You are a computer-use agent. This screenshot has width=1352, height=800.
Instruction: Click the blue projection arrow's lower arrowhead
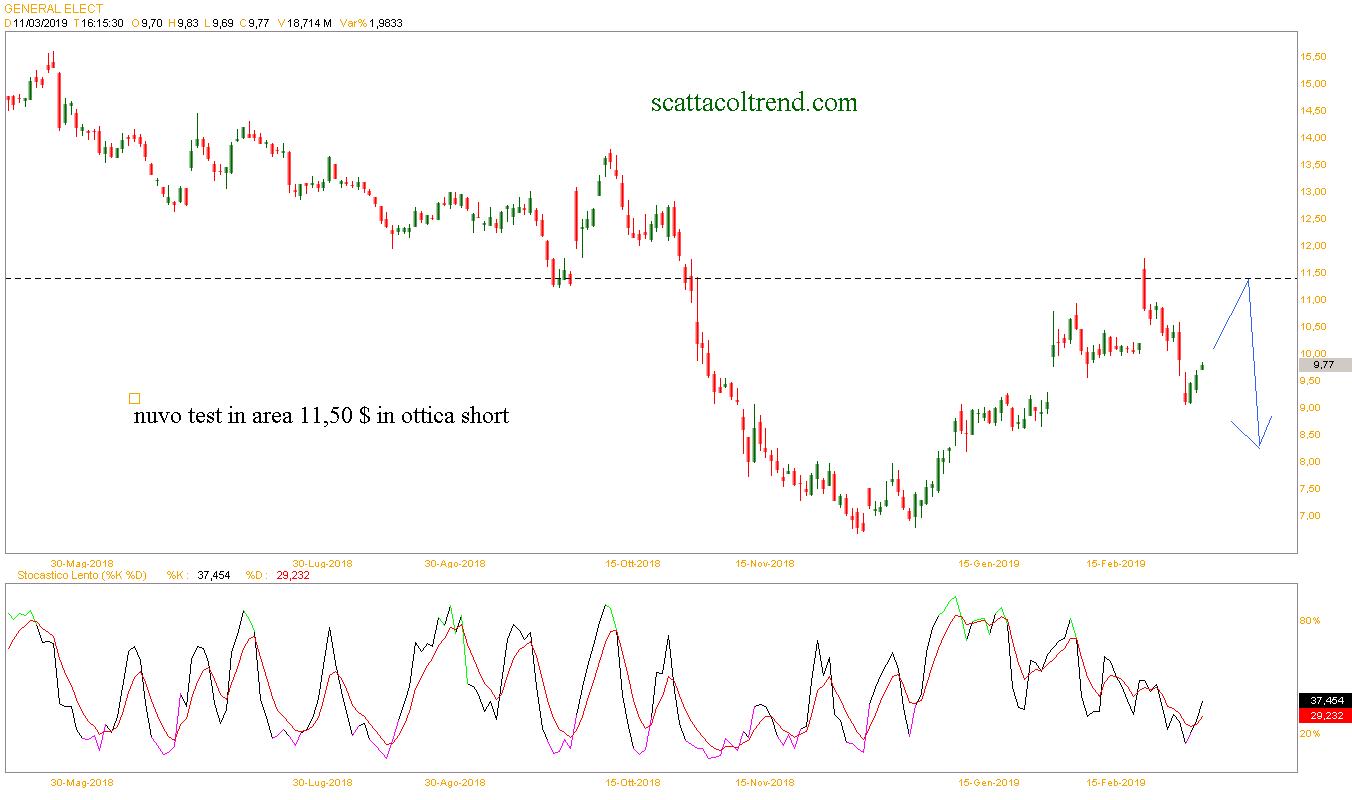pos(1258,442)
